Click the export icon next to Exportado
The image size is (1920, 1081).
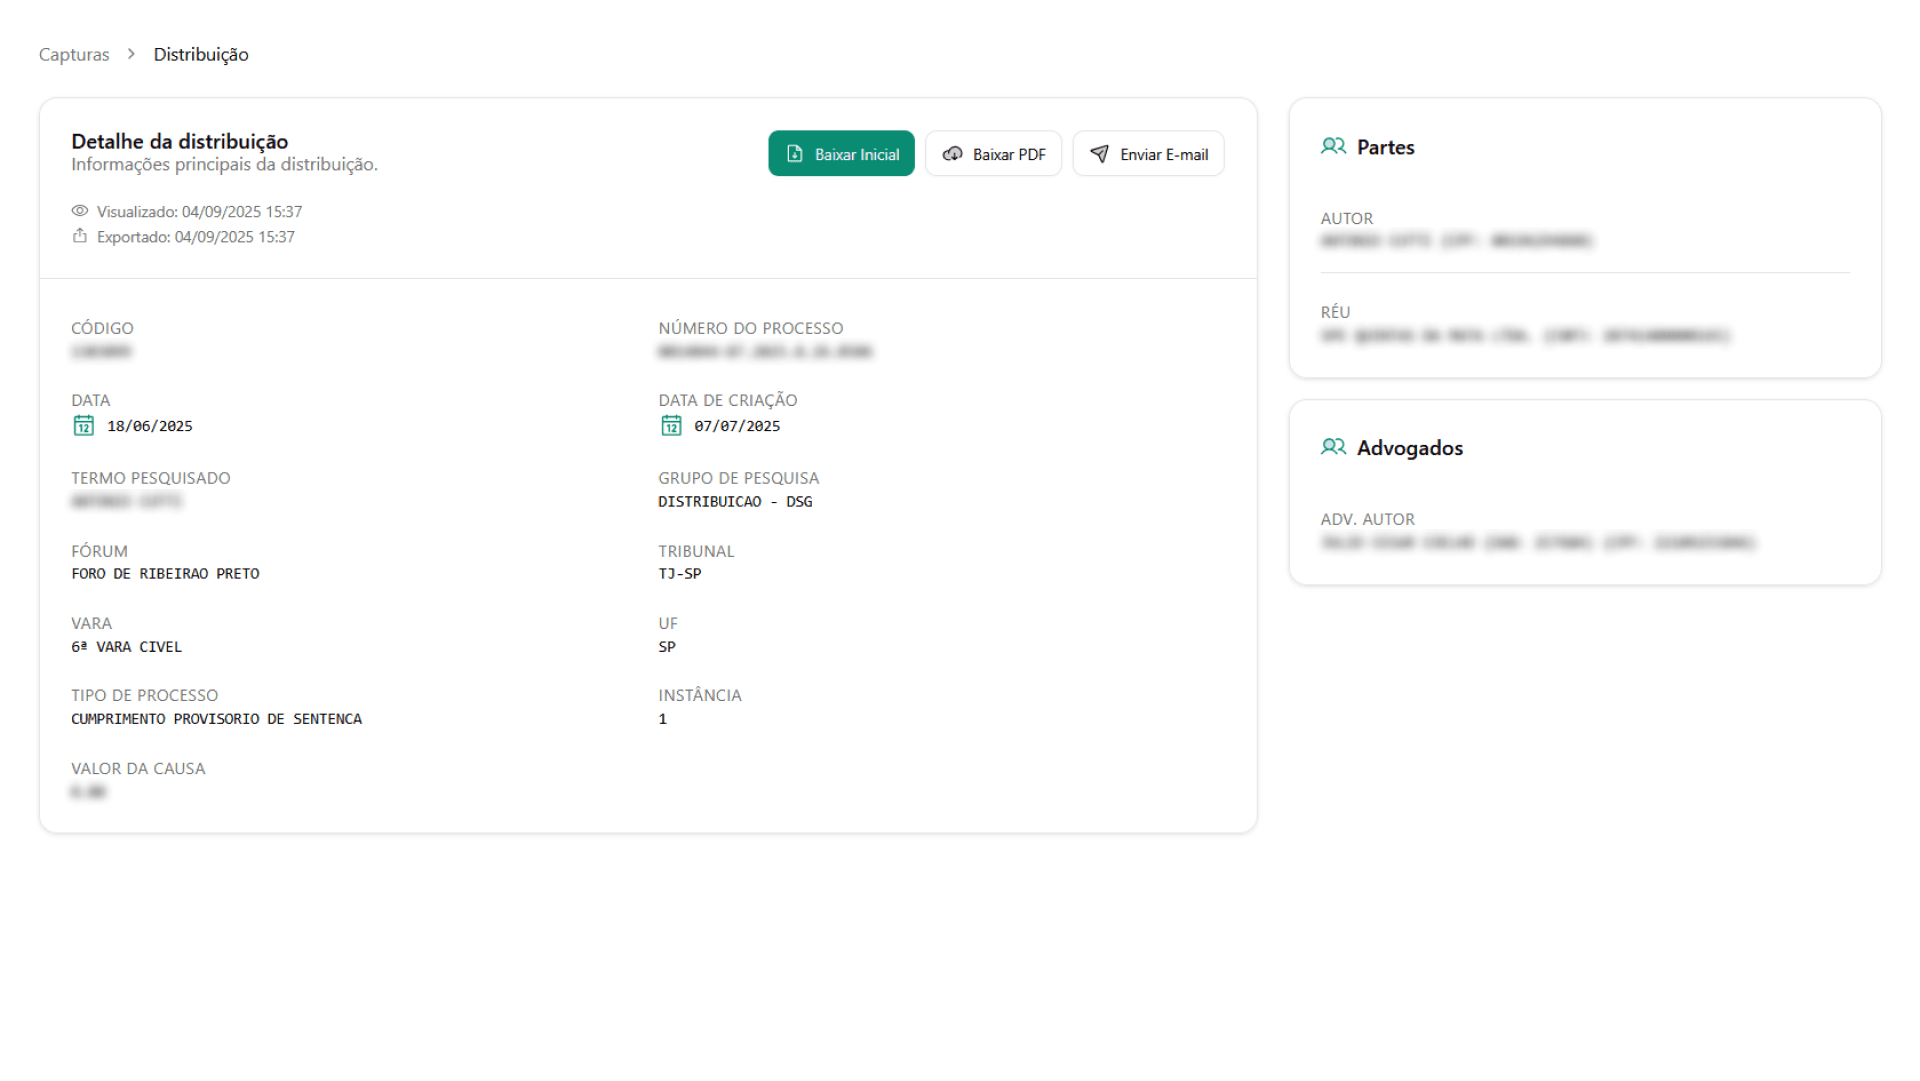tap(80, 236)
